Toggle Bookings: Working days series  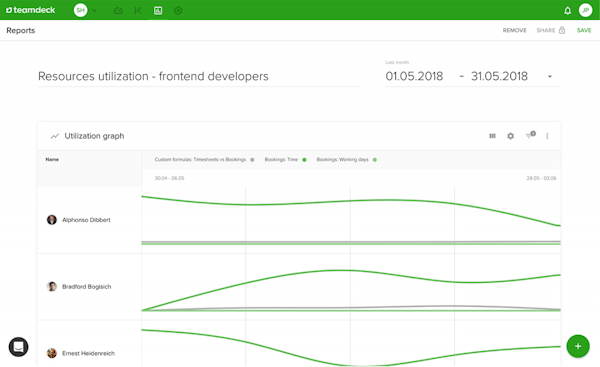(347, 160)
